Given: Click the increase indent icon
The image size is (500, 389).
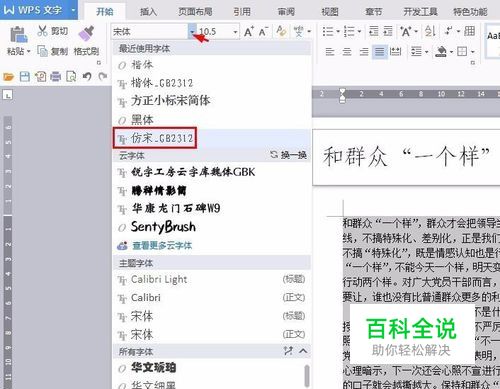Looking at the screenshot, I should pyautogui.click(x=388, y=32).
